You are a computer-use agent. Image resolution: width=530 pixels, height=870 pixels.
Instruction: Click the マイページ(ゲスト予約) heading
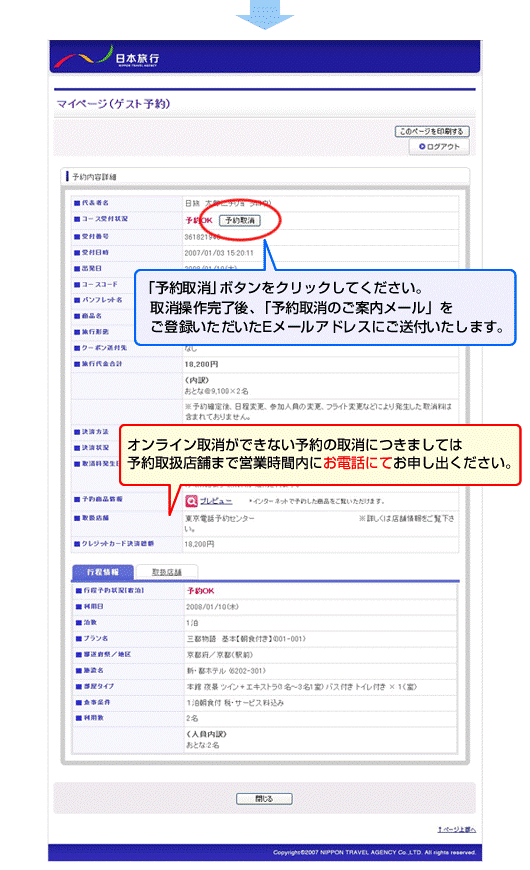click(x=113, y=104)
